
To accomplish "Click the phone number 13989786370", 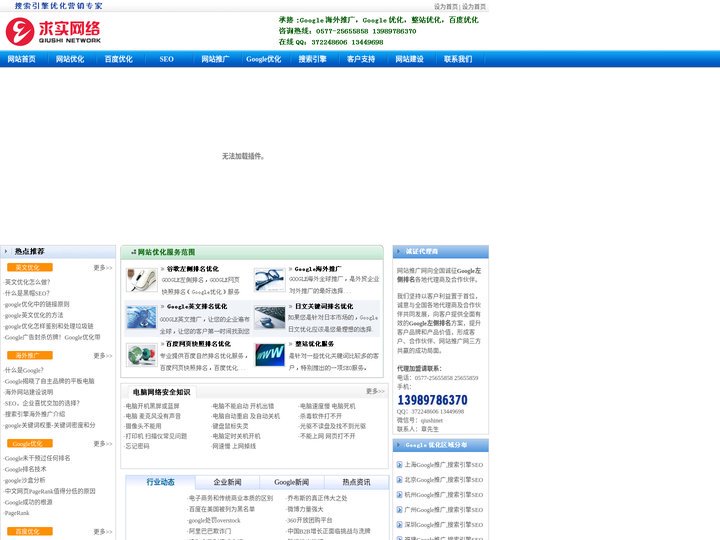I will pos(433,400).
